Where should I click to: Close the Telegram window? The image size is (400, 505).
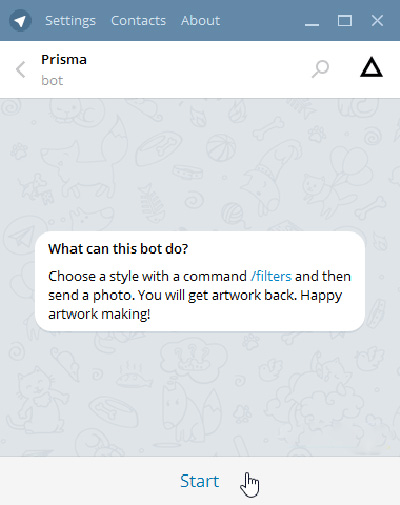[x=377, y=21]
